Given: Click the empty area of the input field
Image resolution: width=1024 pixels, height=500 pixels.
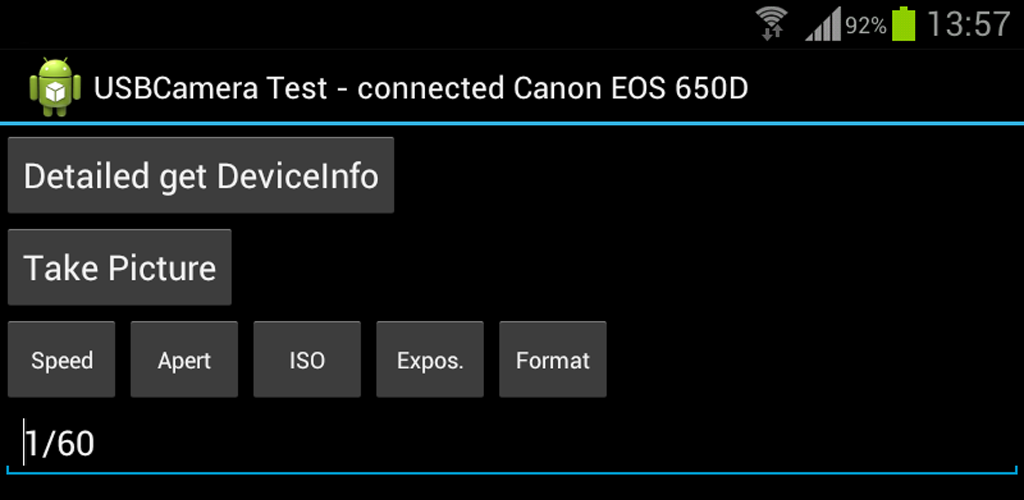Looking at the screenshot, I should [x=555, y=444].
